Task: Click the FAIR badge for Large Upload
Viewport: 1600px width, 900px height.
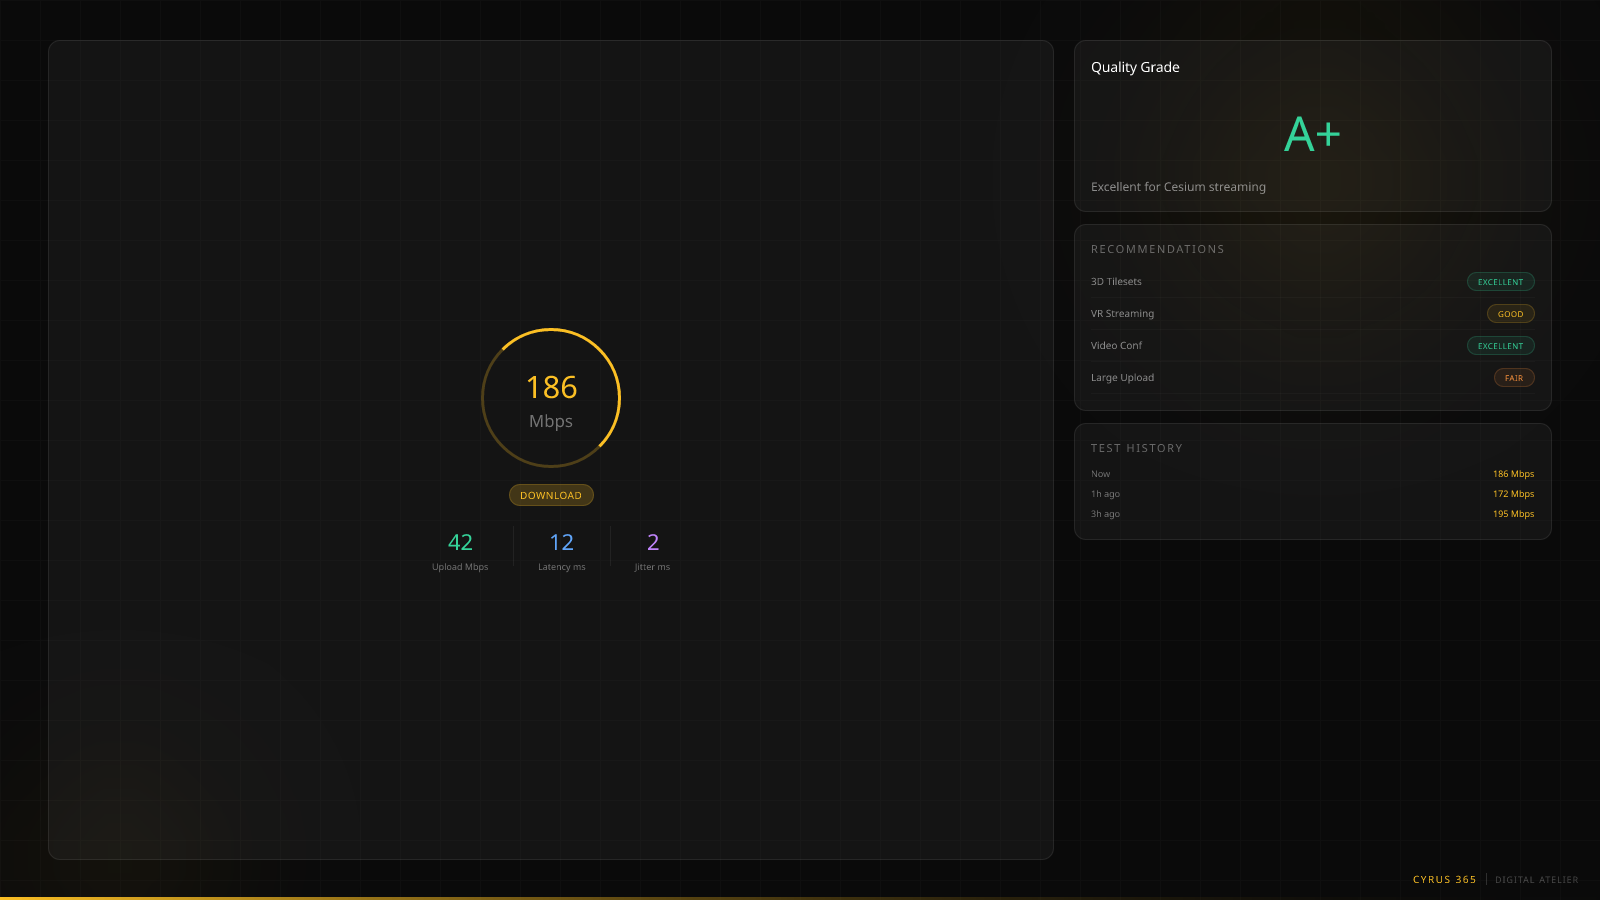Action: point(1513,378)
